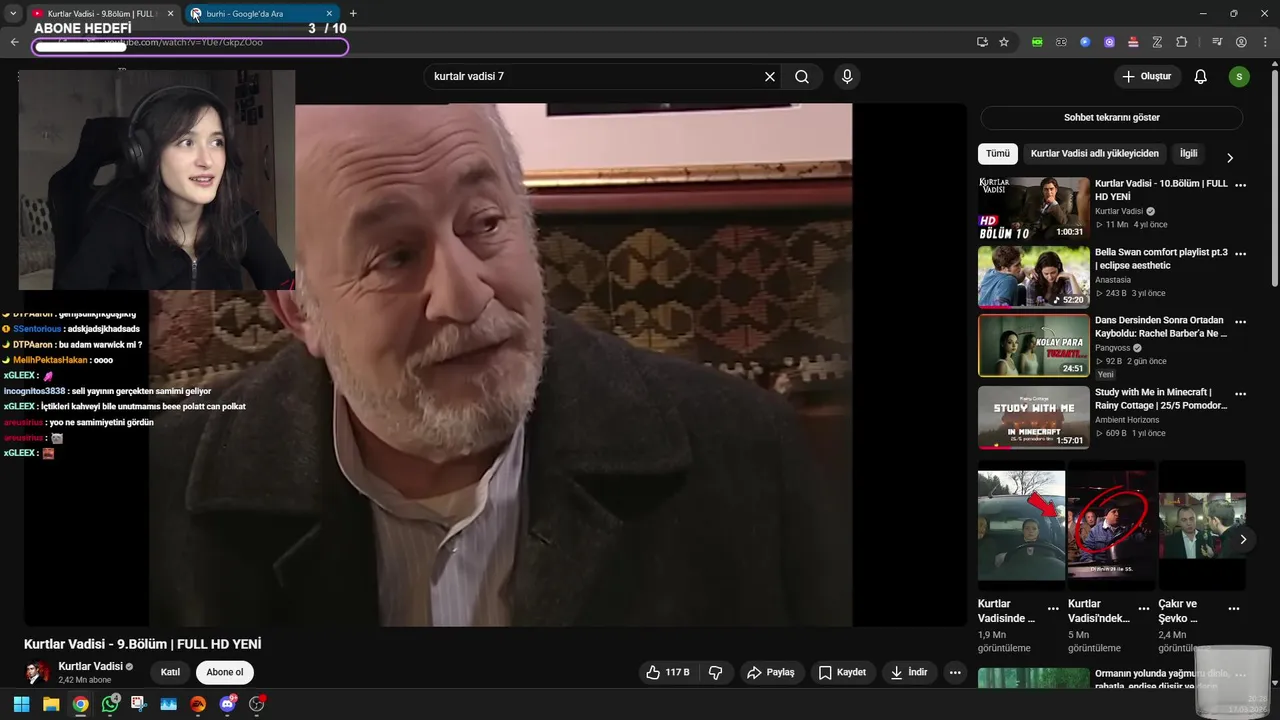
Task: Open Study with Me in Minecraft thumbnail
Action: tap(1034, 417)
